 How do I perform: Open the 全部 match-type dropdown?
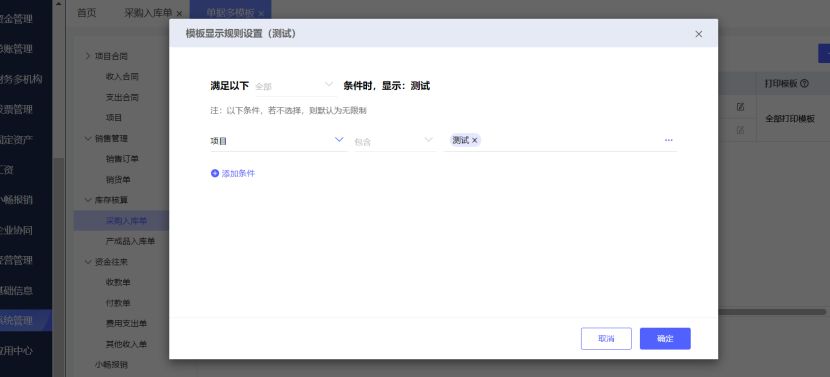[295, 85]
